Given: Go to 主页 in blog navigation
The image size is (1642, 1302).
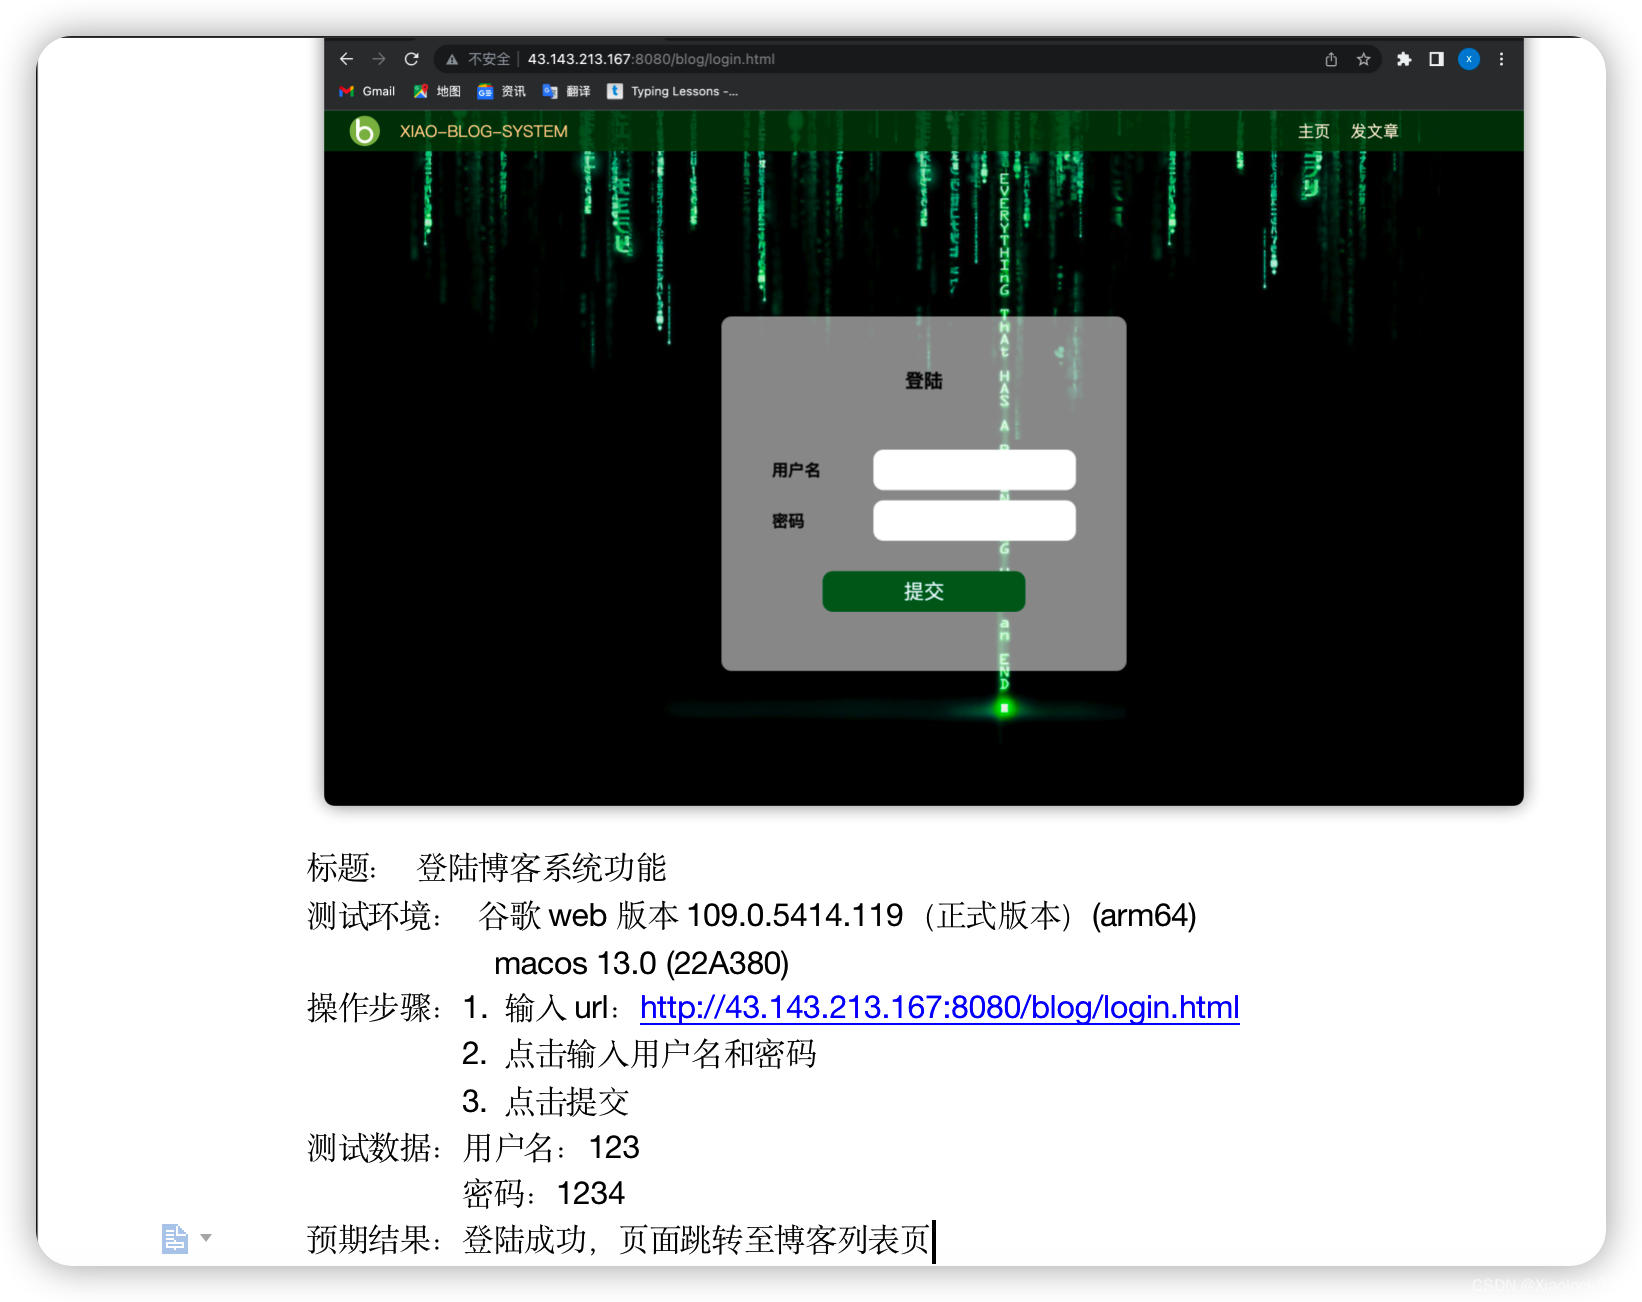Looking at the screenshot, I should tap(1314, 131).
